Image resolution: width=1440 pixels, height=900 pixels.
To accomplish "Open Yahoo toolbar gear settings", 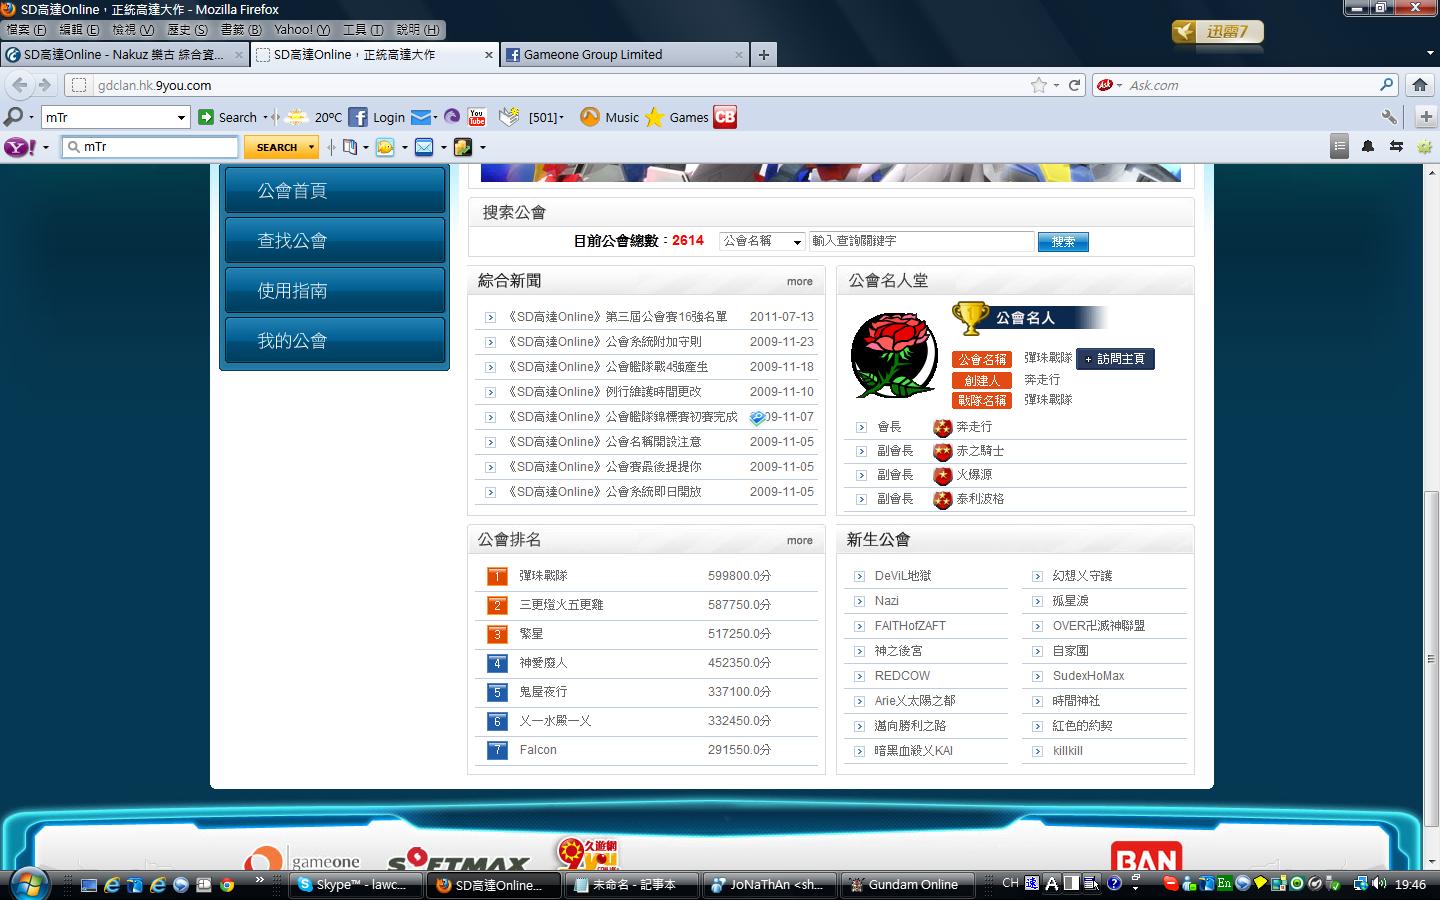I will [x=1424, y=147].
